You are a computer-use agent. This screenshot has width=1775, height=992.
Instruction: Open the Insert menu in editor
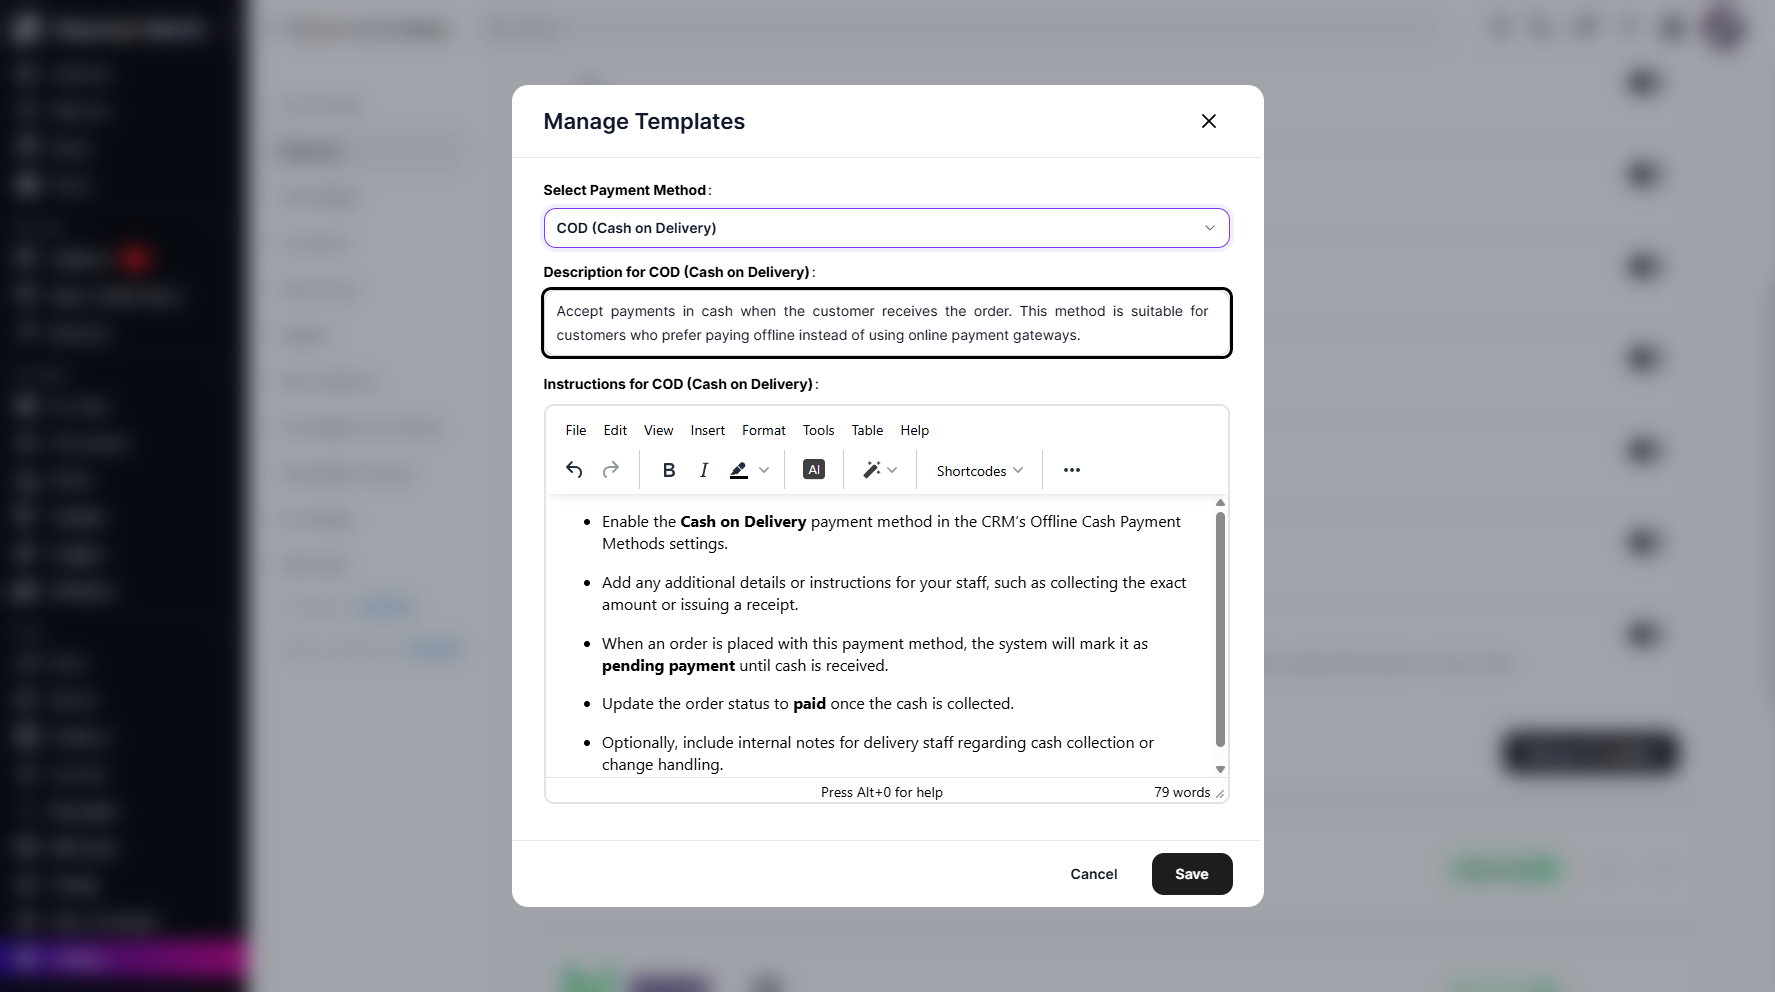point(708,430)
